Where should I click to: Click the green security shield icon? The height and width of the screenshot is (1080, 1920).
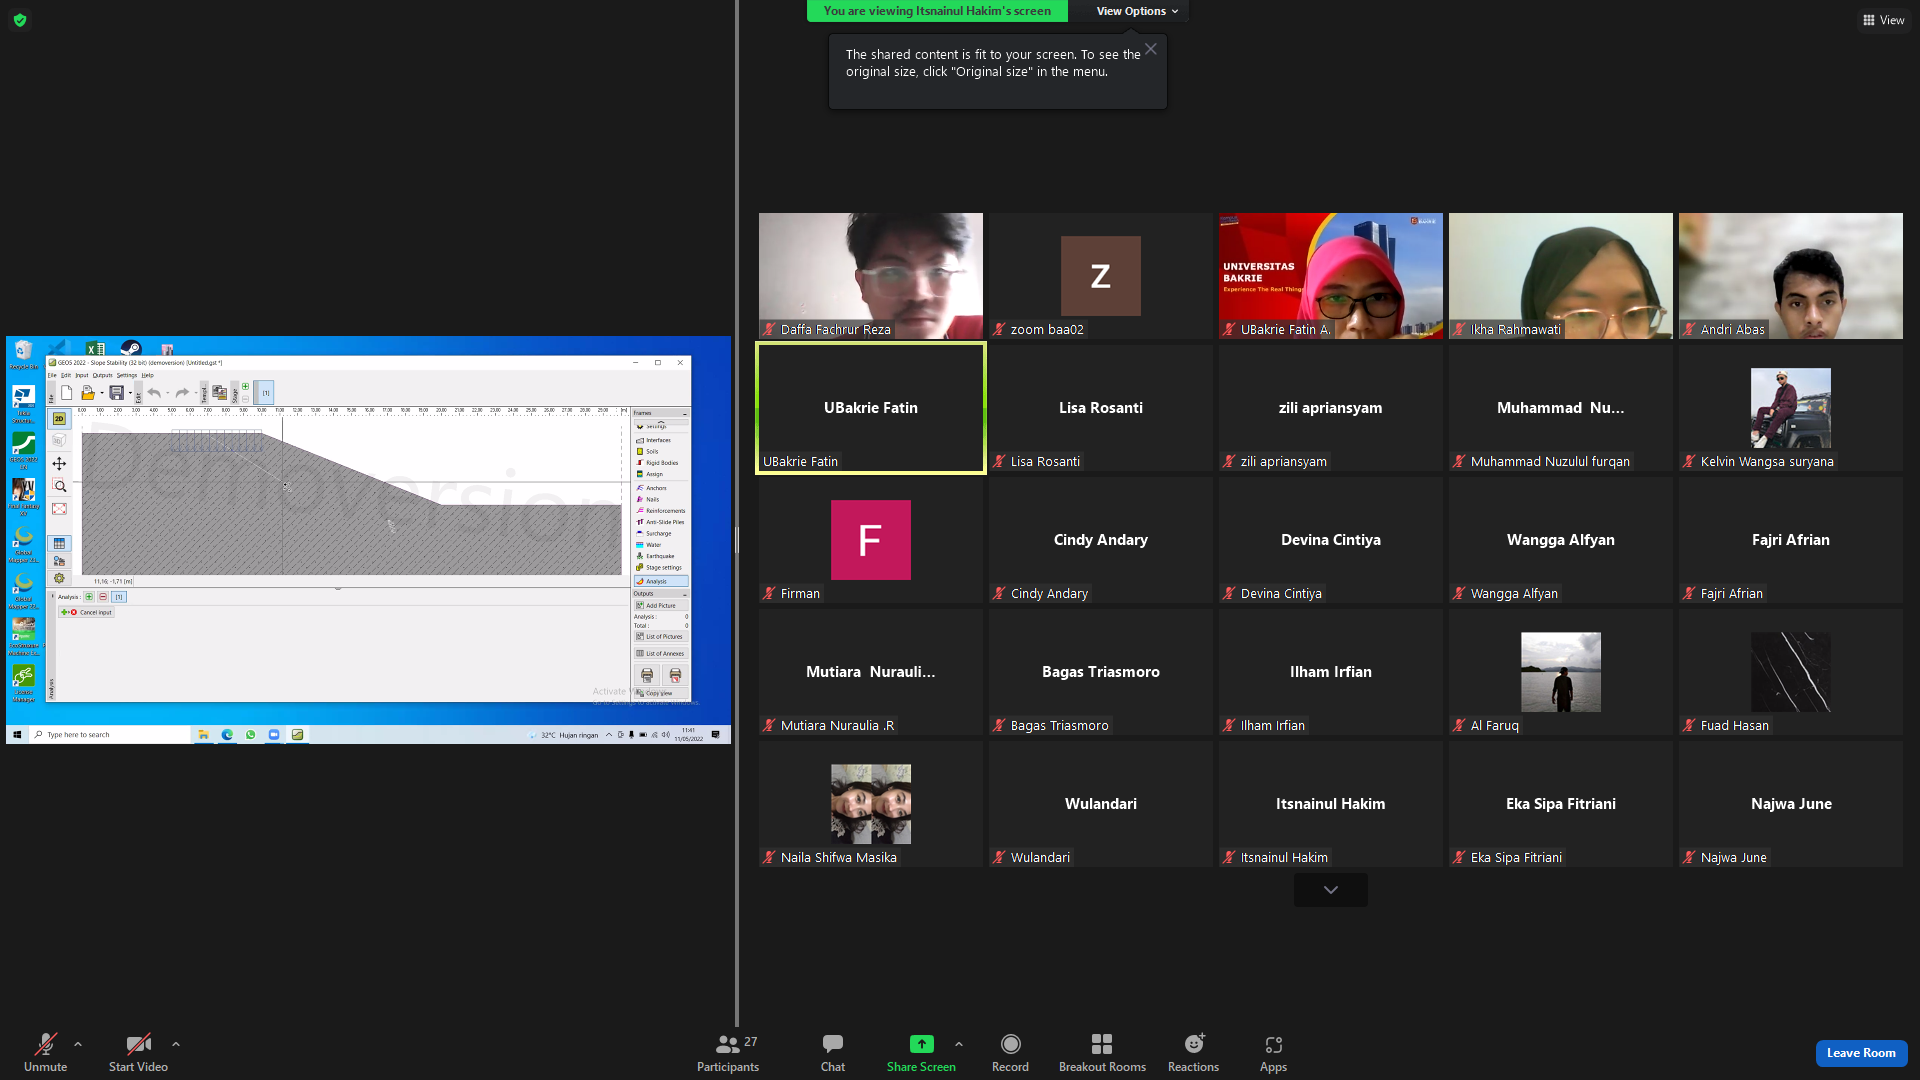pos(20,20)
